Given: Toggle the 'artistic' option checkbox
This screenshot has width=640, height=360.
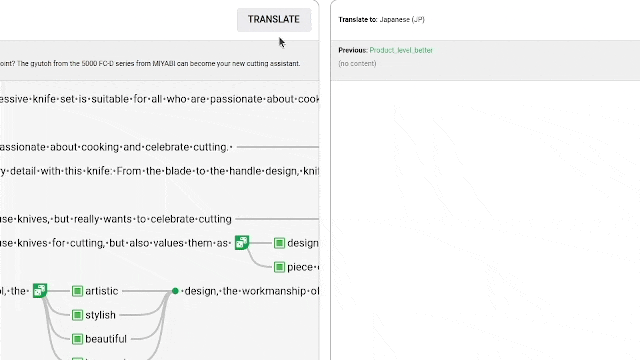Looking at the screenshot, I should pyautogui.click(x=77, y=291).
